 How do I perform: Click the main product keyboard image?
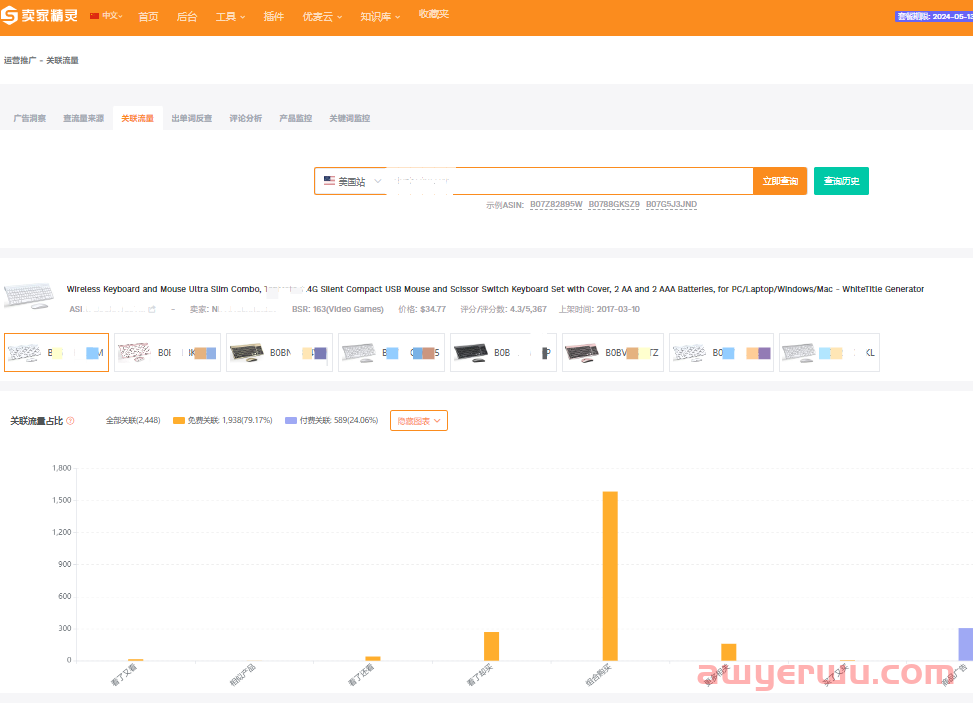29,294
